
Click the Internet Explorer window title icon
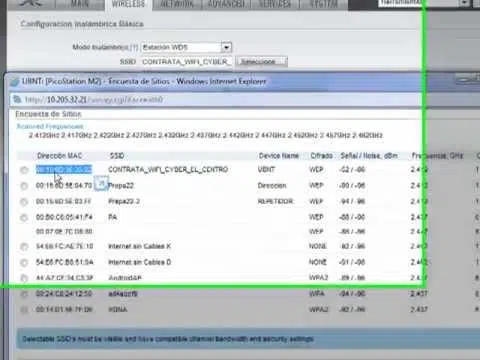15,81
